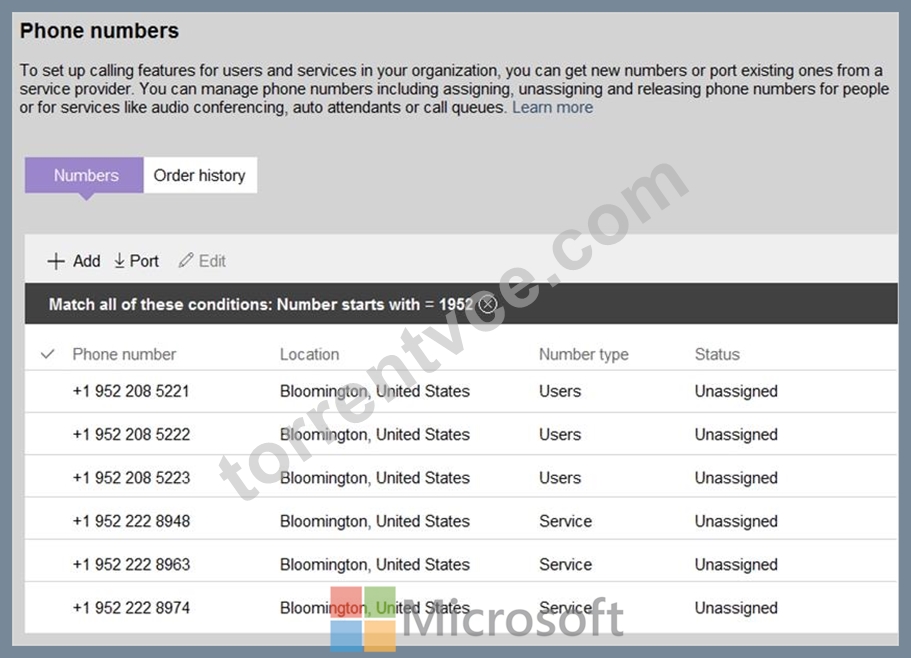Viewport: 911px width, 658px height.
Task: Select the Numbers tab
Action: 84,175
